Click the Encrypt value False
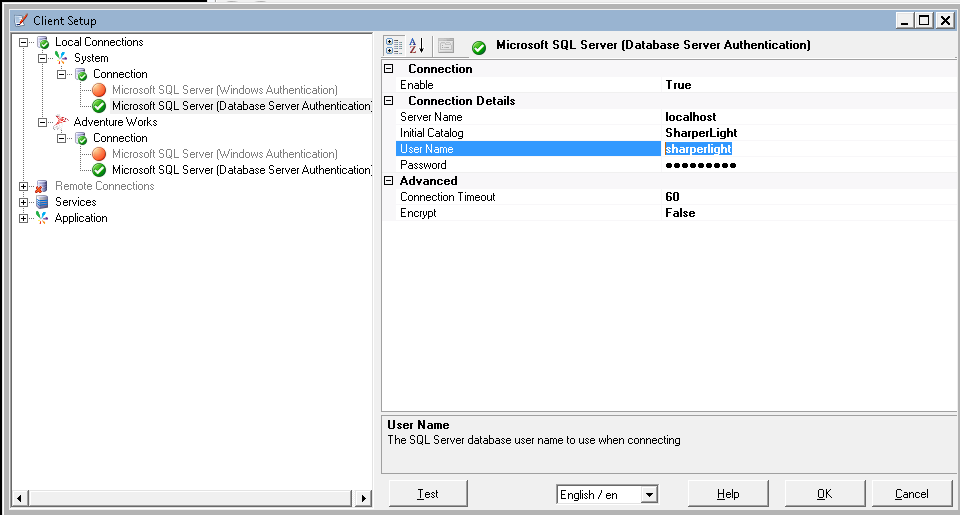Screen dimensions: 960x515 [x=680, y=213]
